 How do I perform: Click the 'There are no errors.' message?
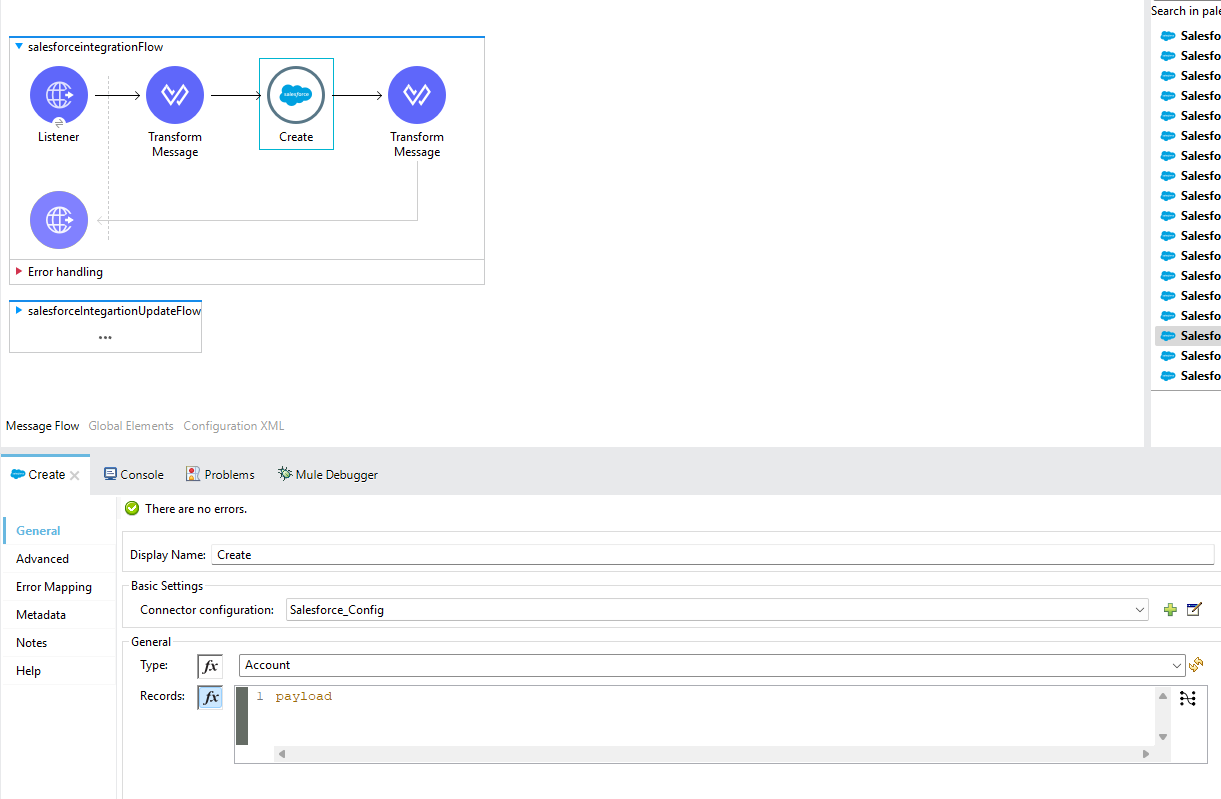pos(196,509)
